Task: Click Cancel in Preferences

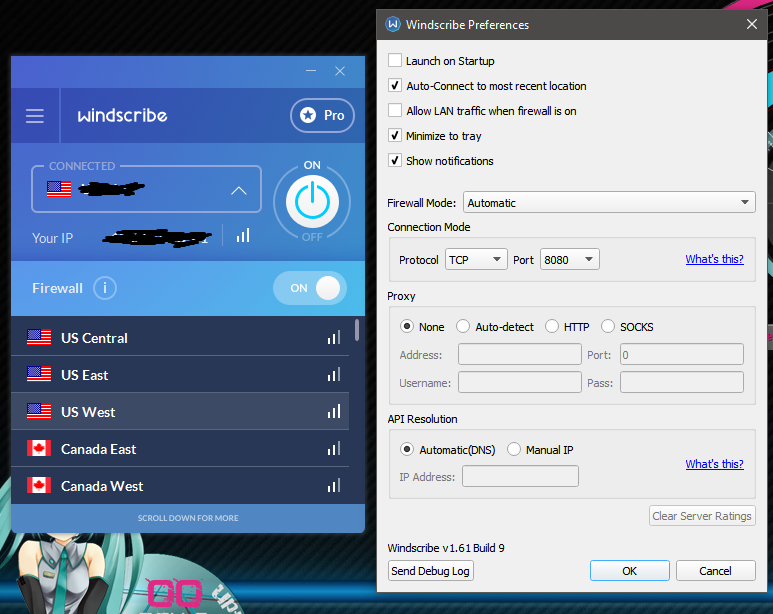Action: coord(715,571)
